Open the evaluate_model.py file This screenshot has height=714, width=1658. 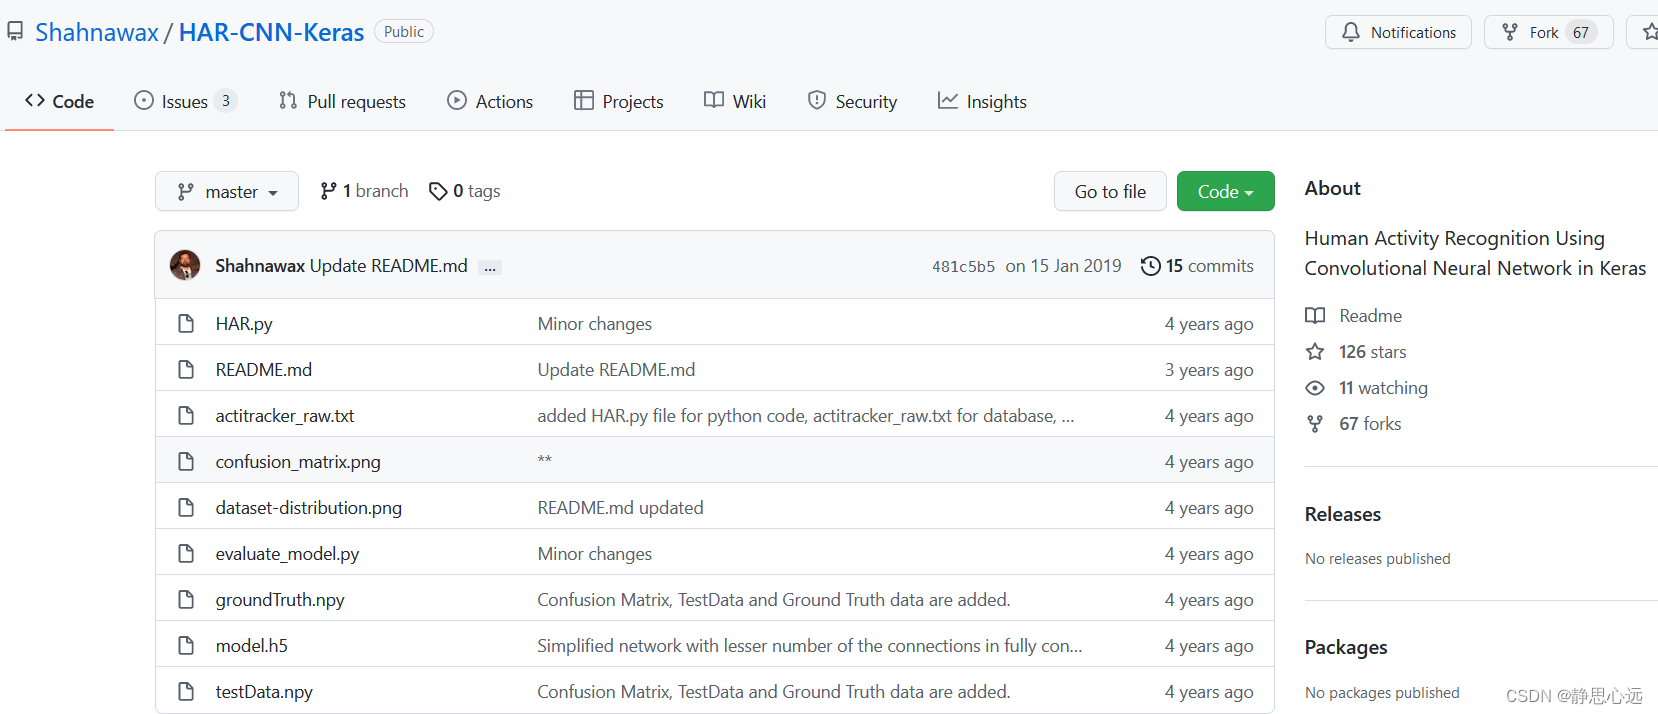pyautogui.click(x=287, y=554)
